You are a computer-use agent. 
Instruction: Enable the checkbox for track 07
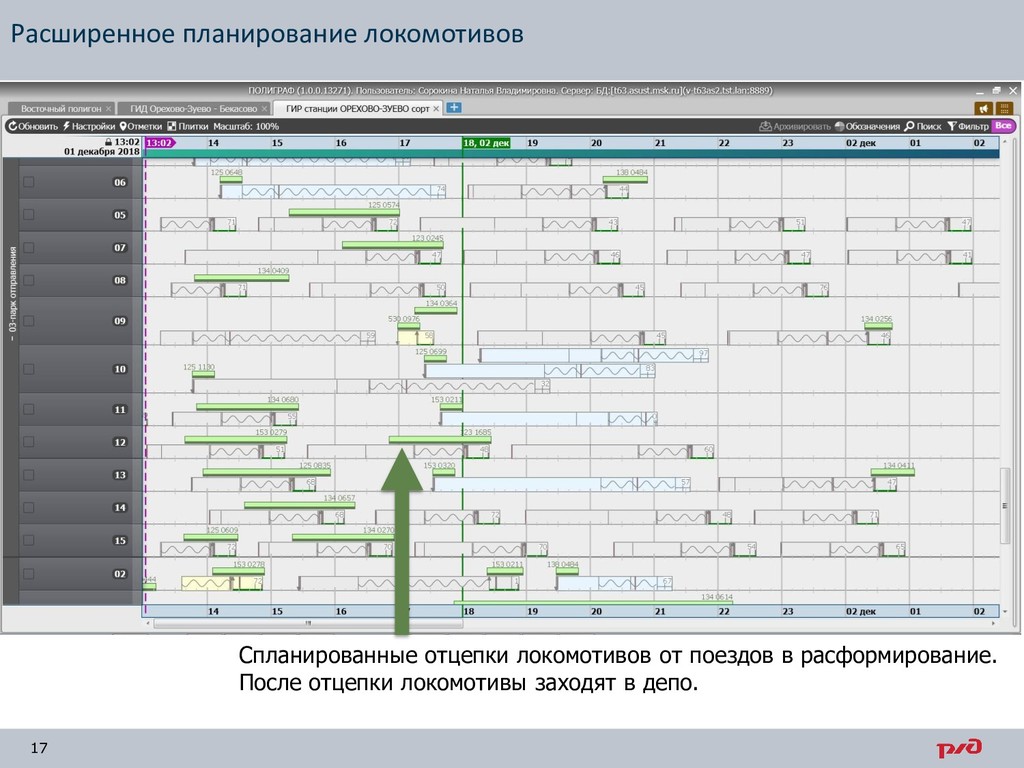click(x=29, y=248)
